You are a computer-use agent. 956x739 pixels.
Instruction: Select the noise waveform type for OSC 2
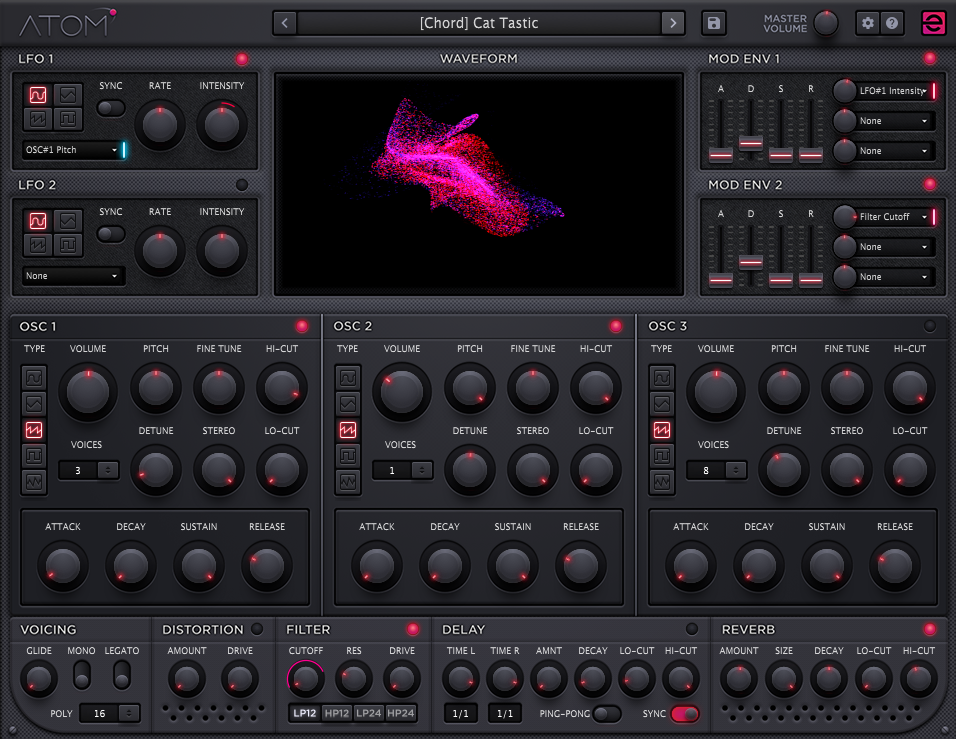click(349, 482)
